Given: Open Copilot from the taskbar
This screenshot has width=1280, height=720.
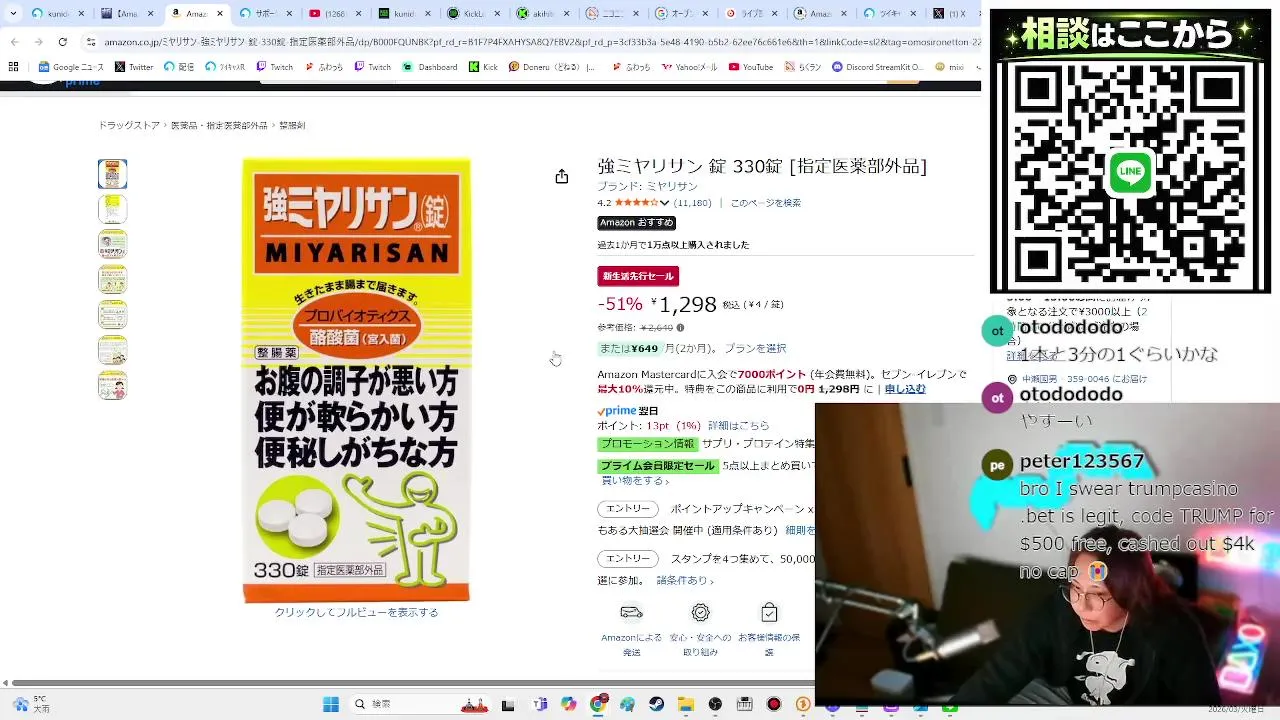Looking at the screenshot, I should (x=569, y=705).
